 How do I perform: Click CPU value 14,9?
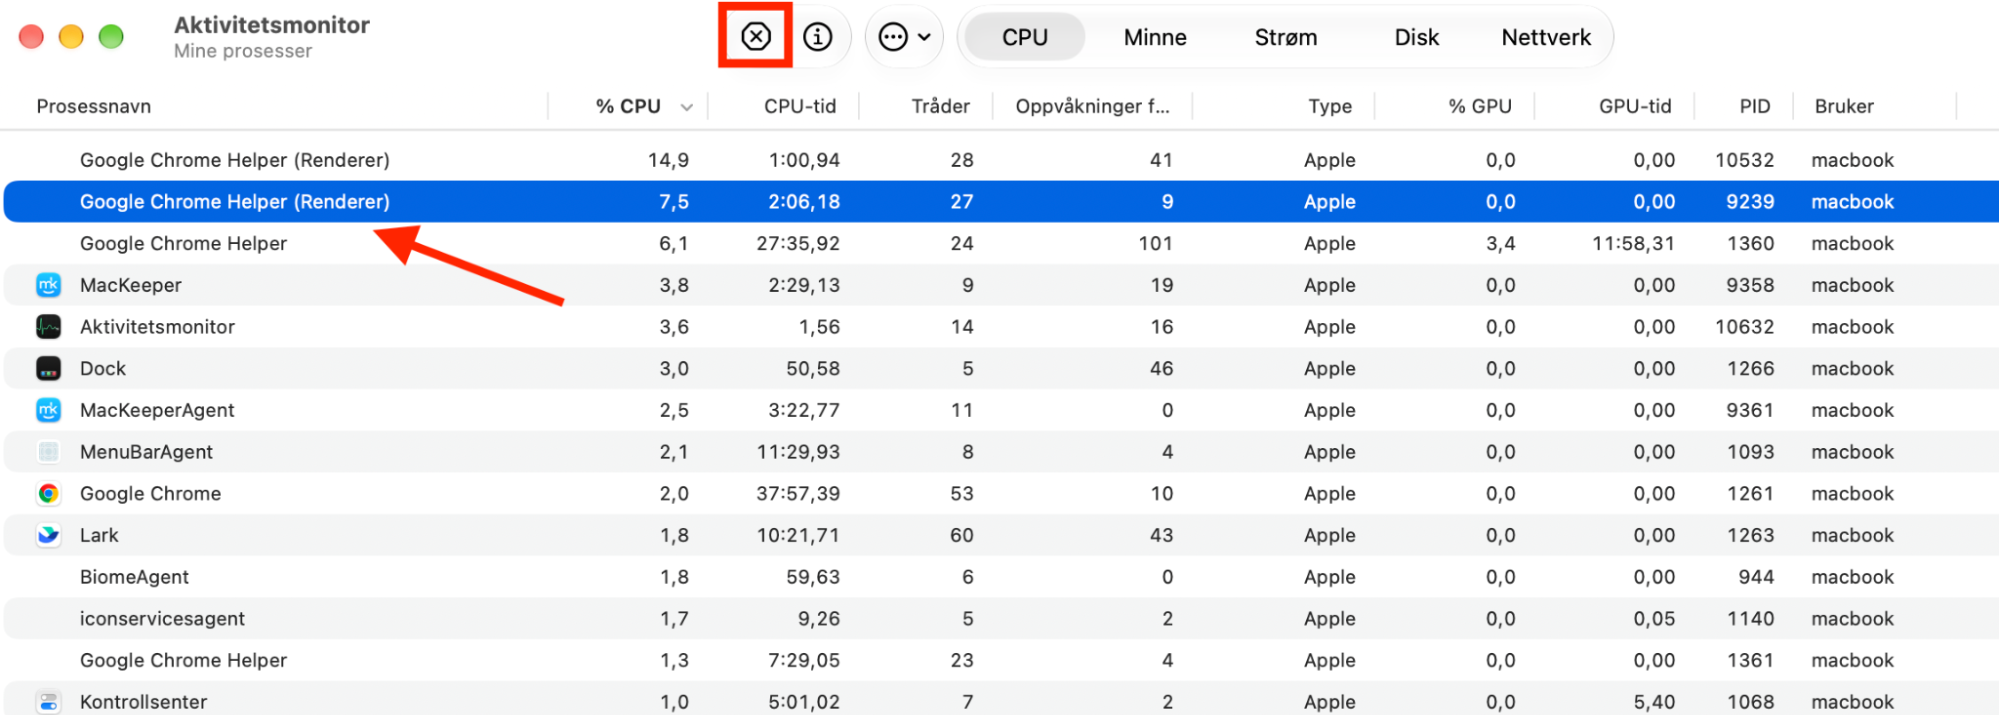(668, 160)
